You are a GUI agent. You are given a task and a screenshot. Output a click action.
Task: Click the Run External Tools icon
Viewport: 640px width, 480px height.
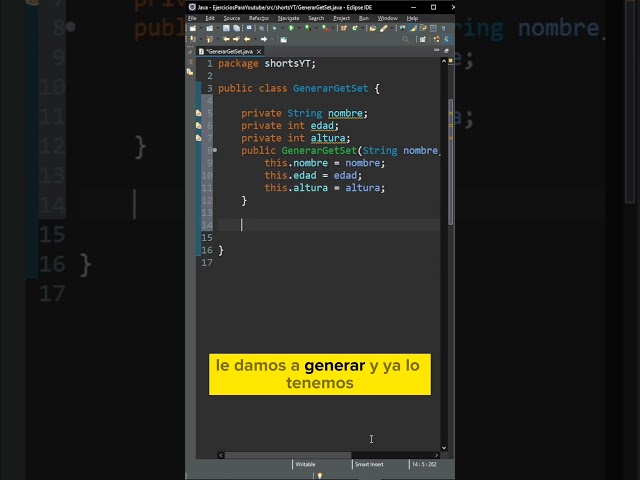(x=325, y=28)
